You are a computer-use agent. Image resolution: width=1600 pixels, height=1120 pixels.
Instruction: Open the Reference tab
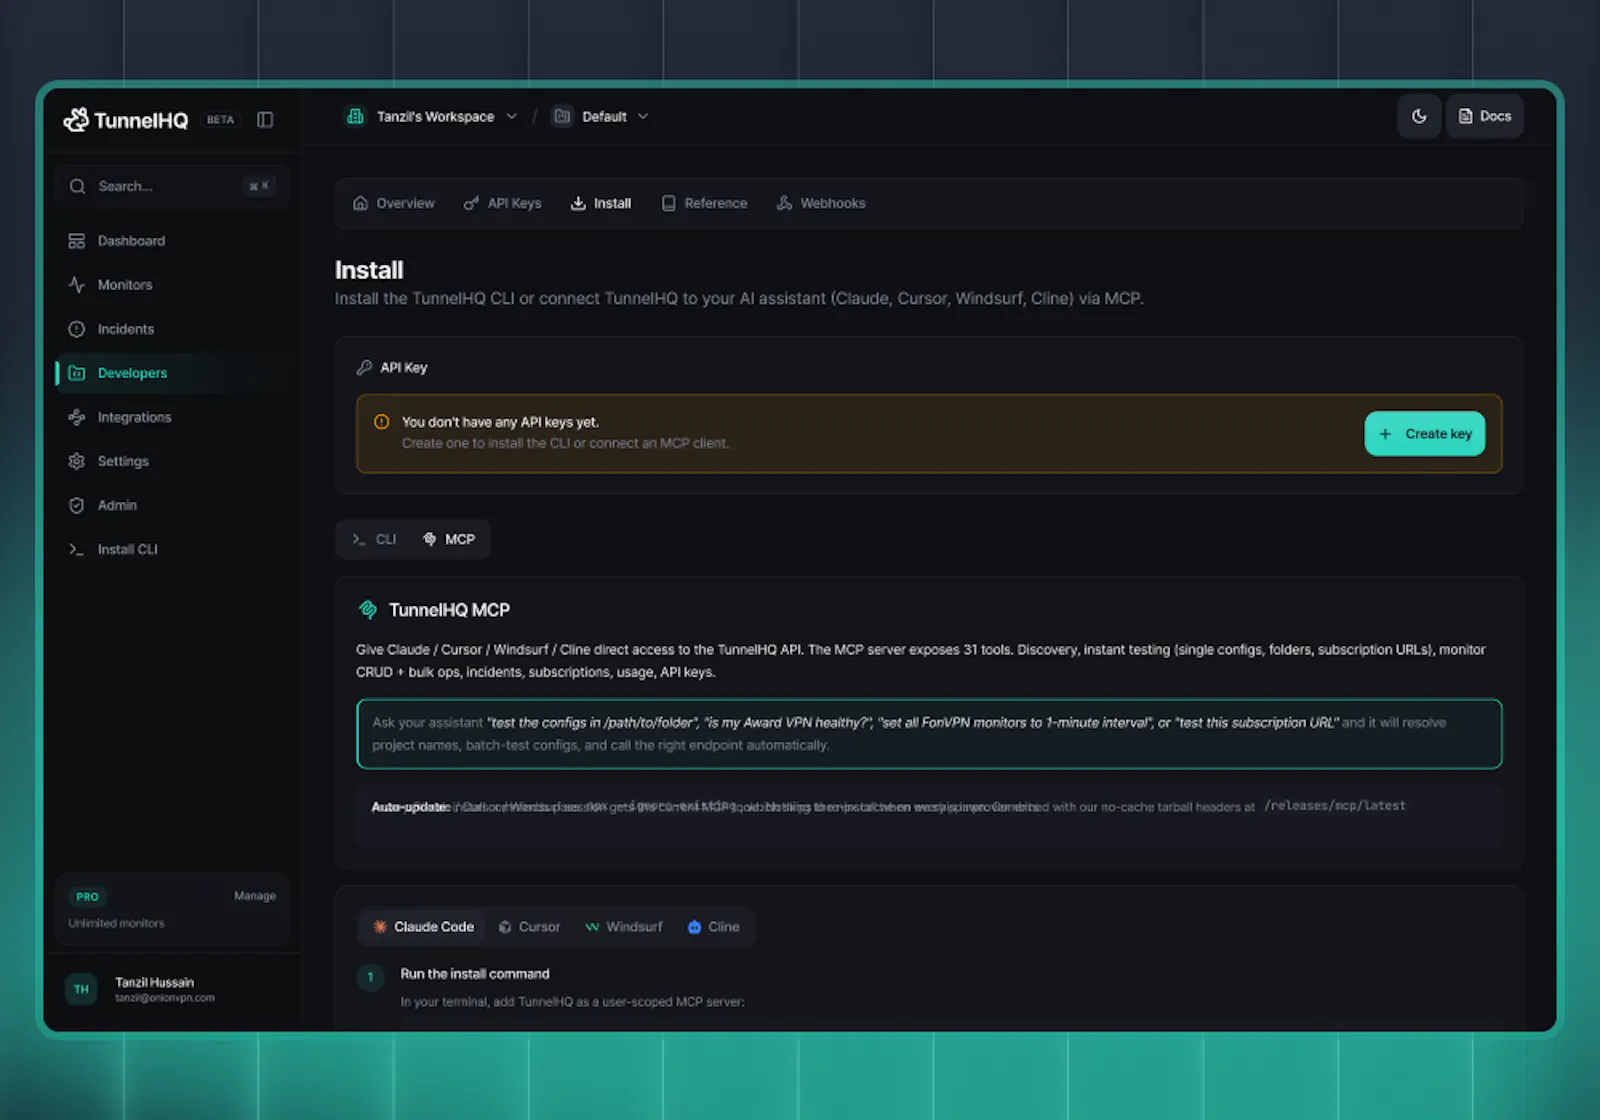[x=704, y=203]
